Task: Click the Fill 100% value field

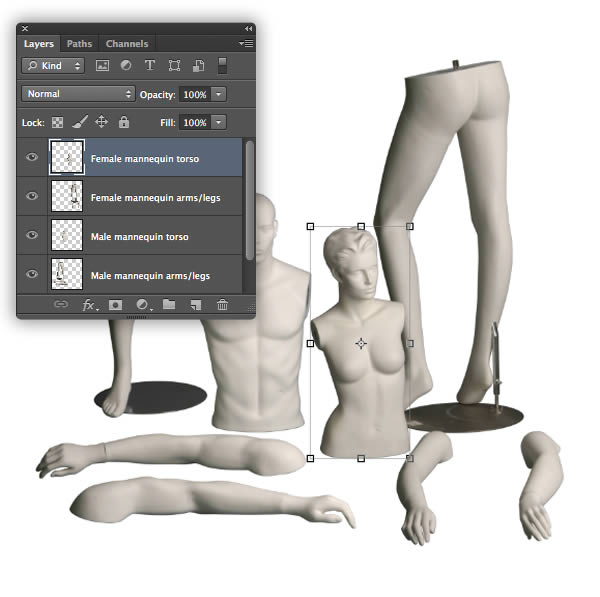Action: [195, 122]
